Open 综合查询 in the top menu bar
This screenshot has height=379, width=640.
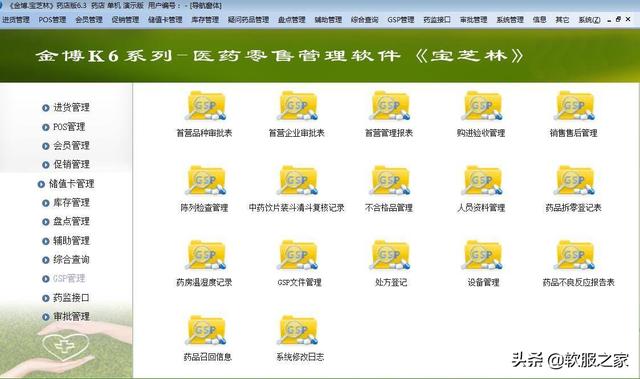(364, 20)
